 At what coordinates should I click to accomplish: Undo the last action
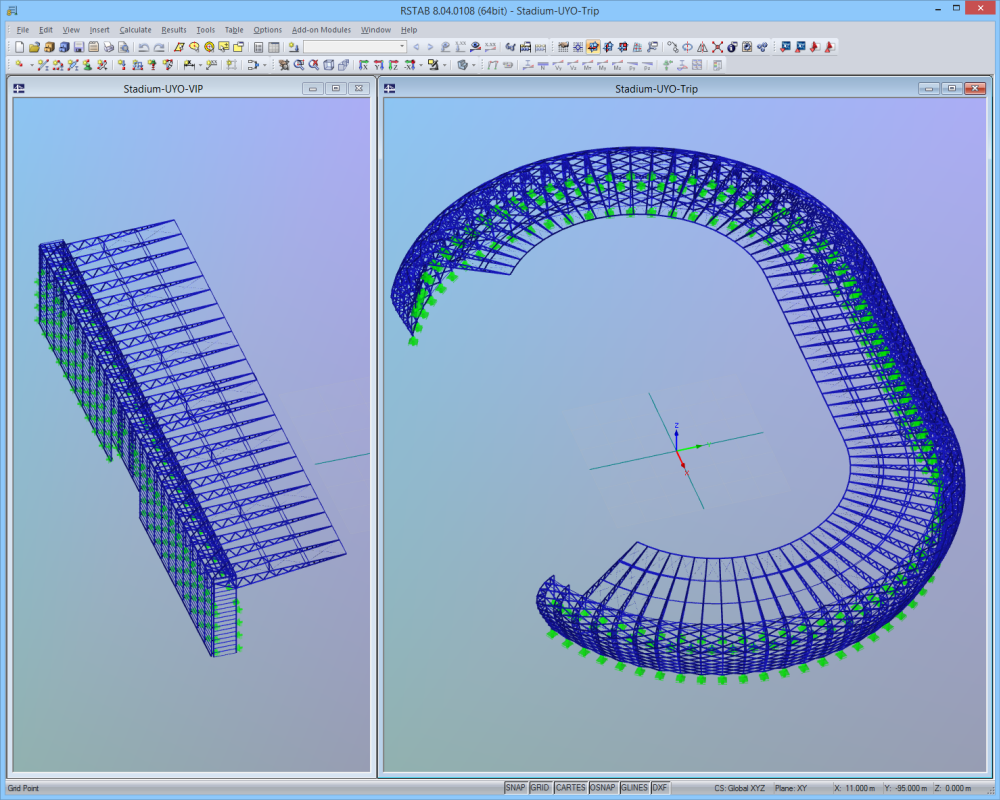click(144, 46)
